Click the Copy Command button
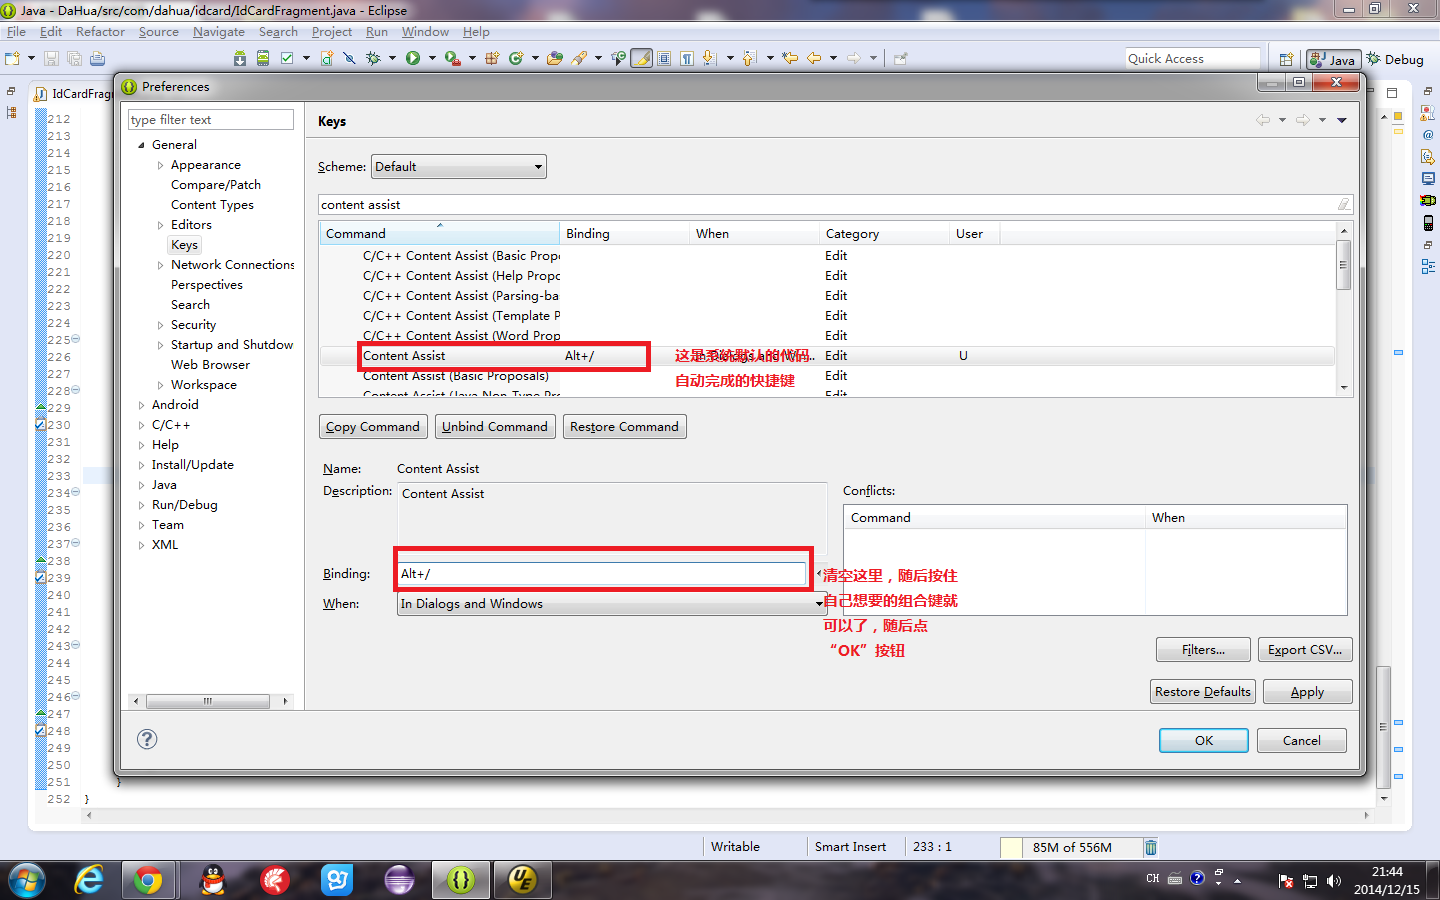 tap(373, 427)
